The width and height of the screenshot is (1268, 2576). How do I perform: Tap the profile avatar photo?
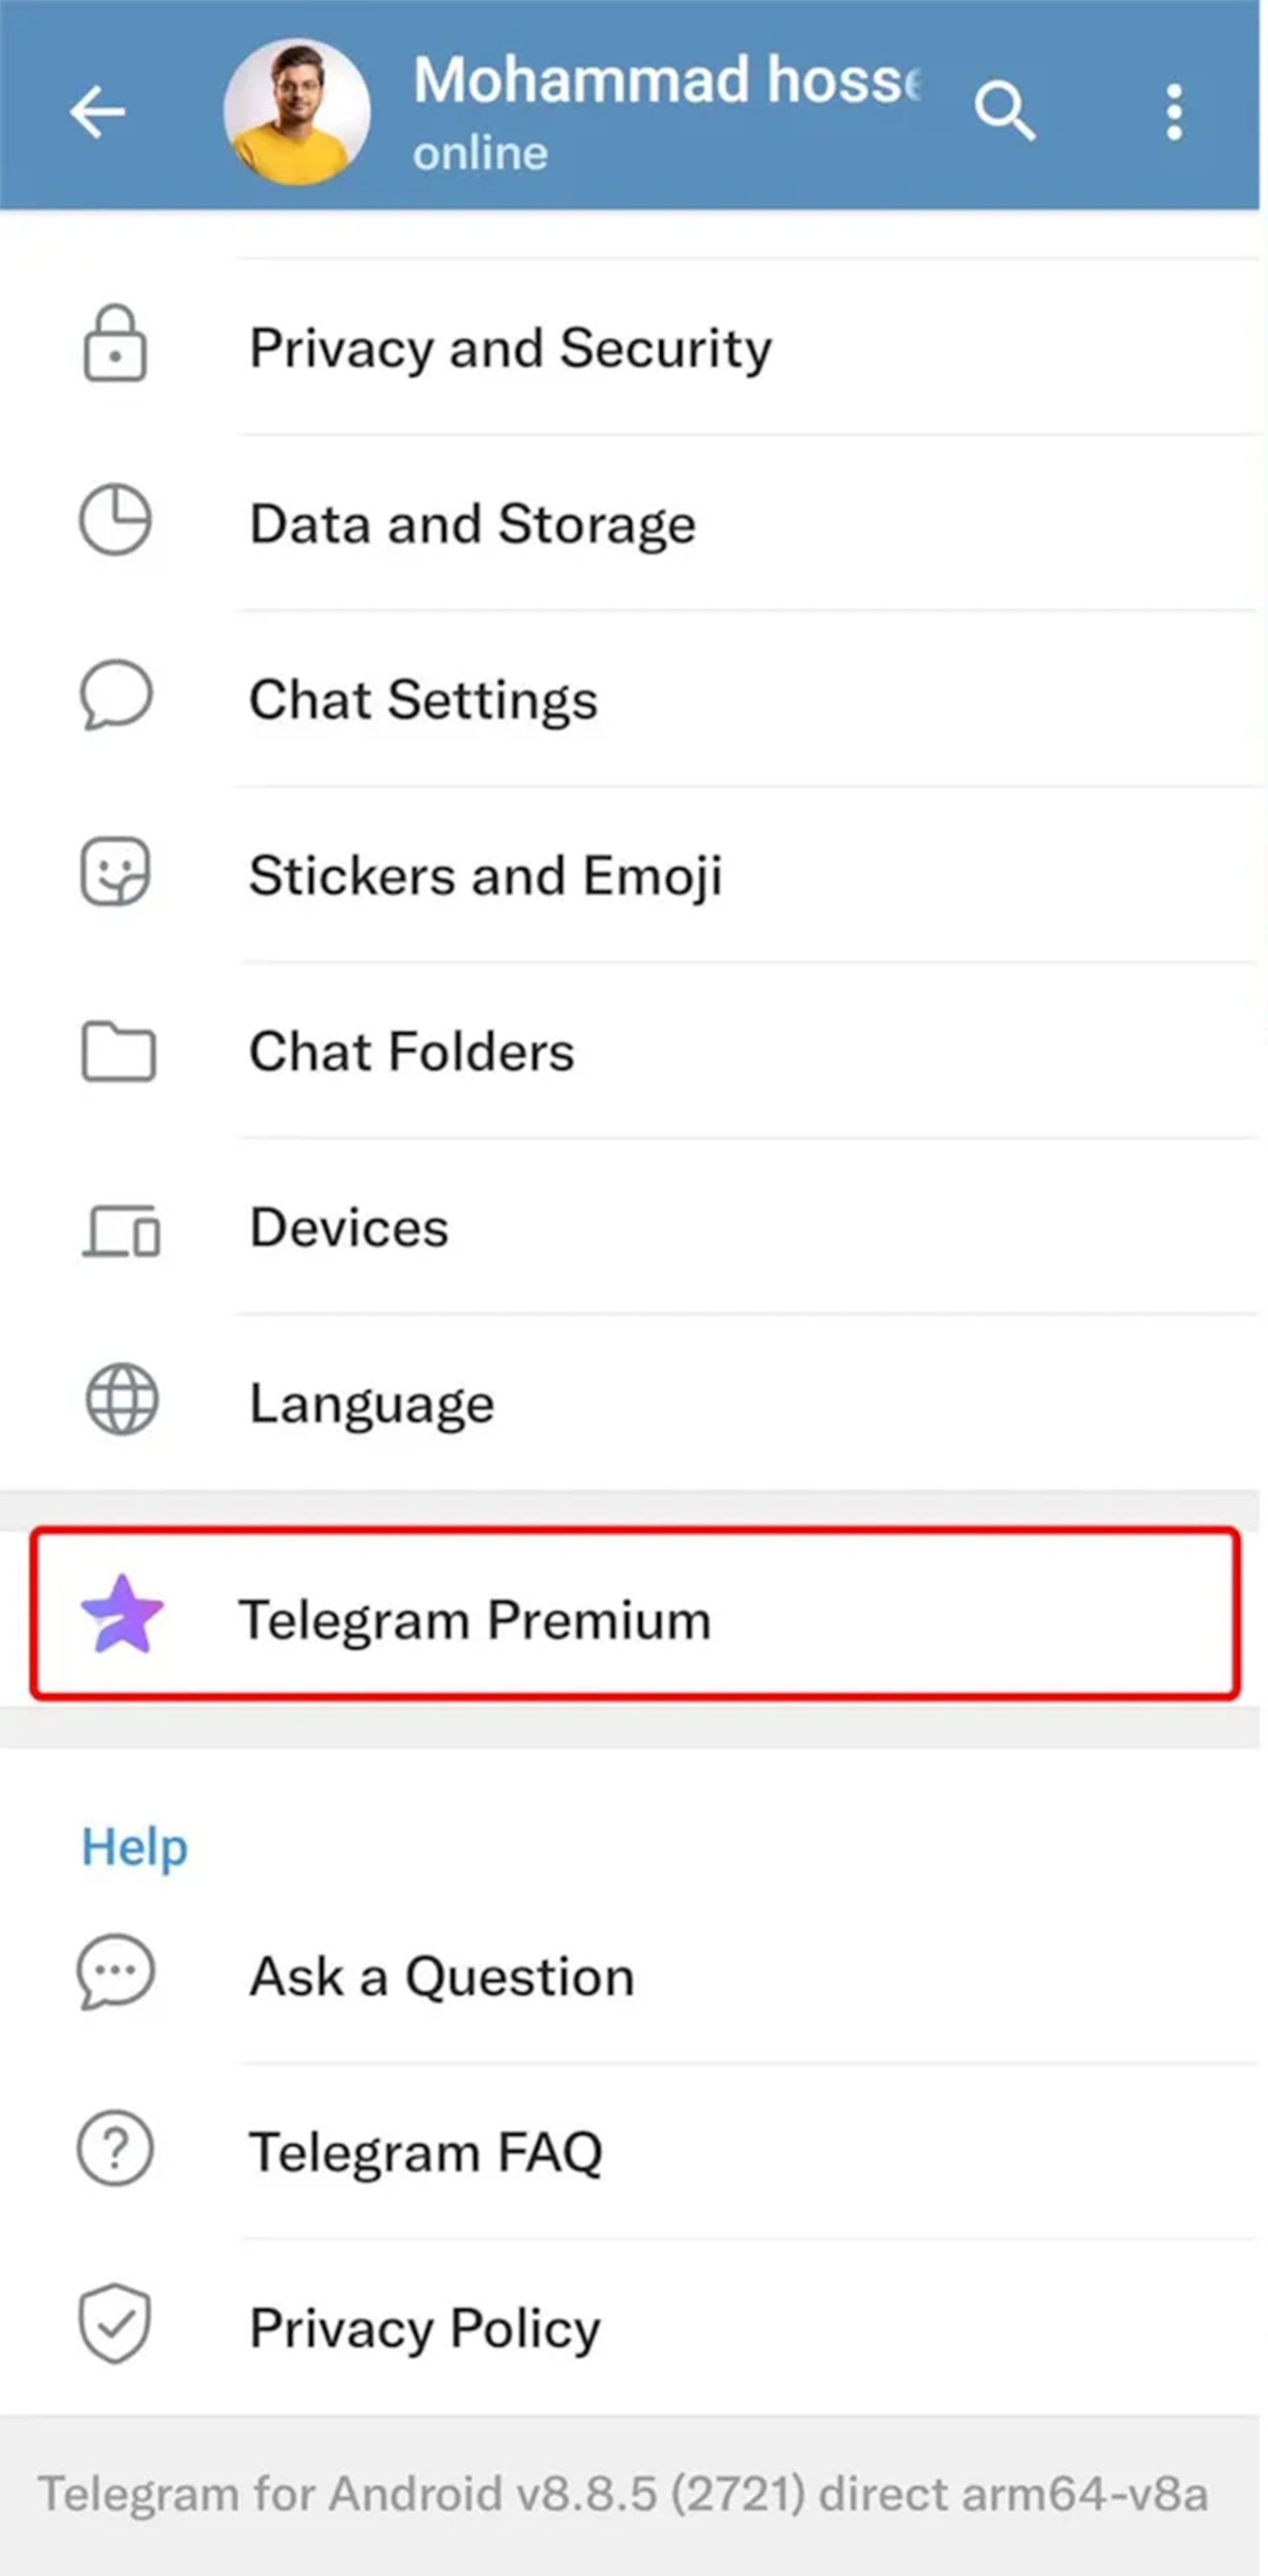tap(296, 111)
